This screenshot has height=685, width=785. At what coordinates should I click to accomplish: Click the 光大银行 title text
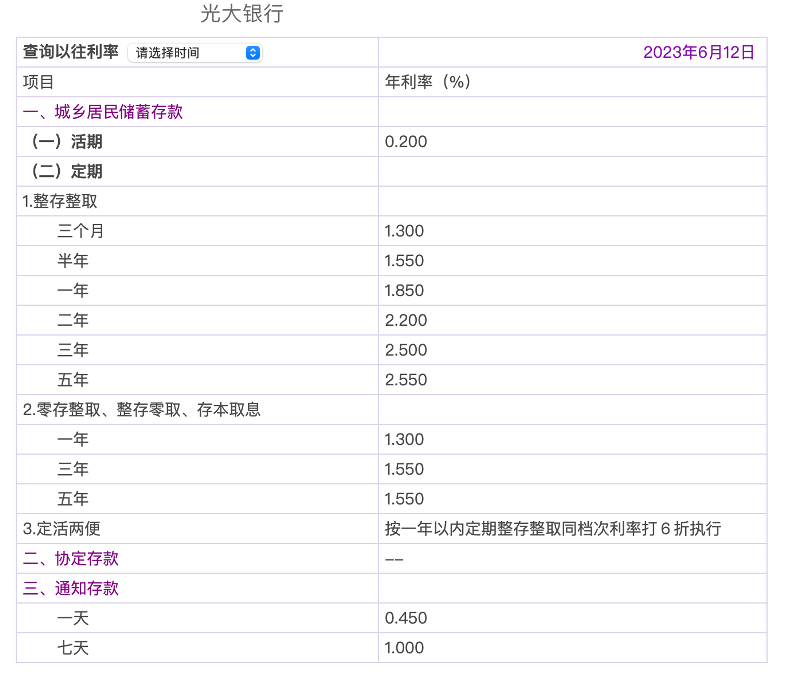[242, 14]
